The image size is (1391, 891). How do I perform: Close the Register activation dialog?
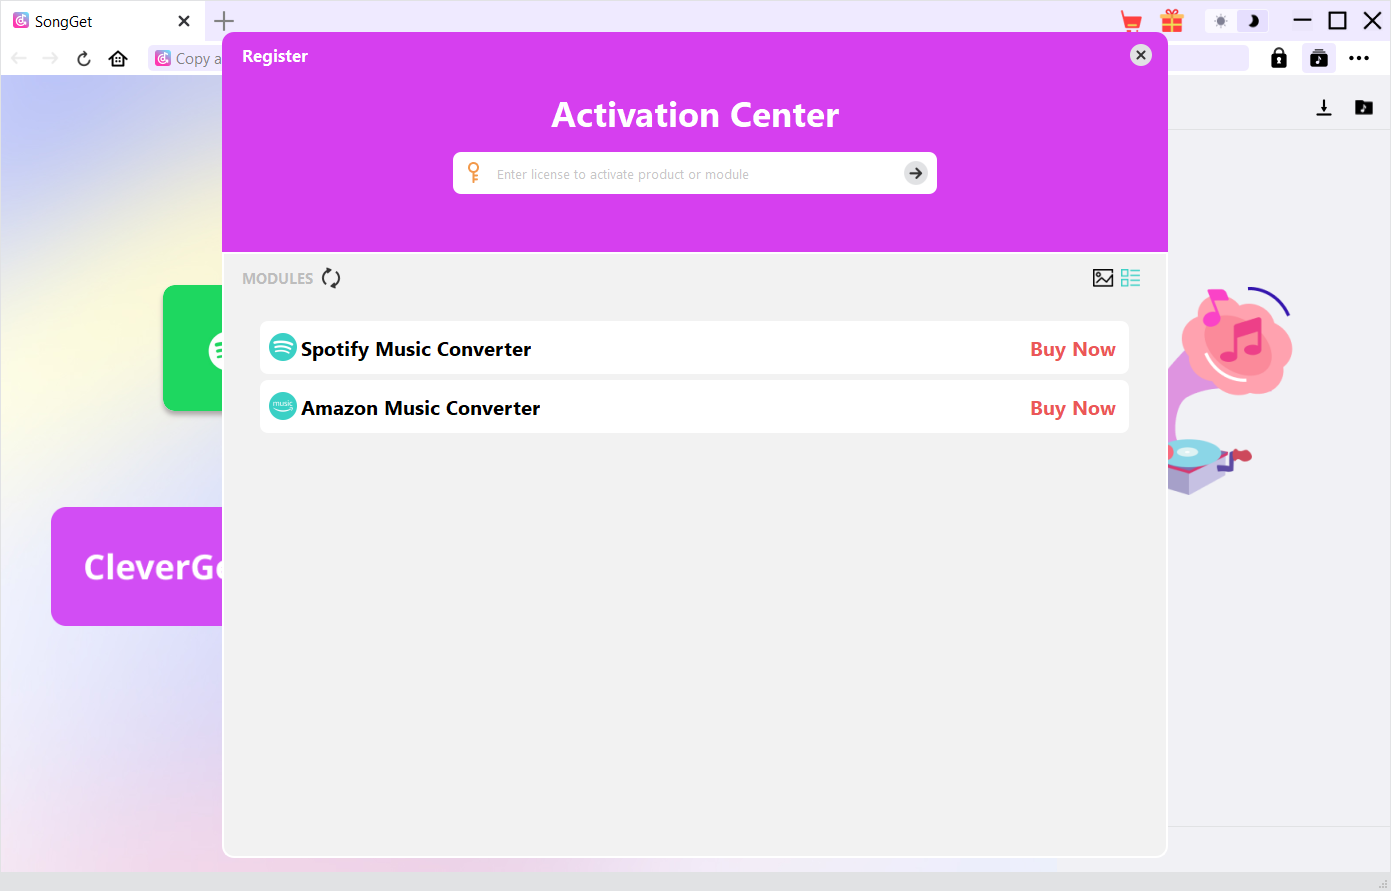[x=1140, y=55]
